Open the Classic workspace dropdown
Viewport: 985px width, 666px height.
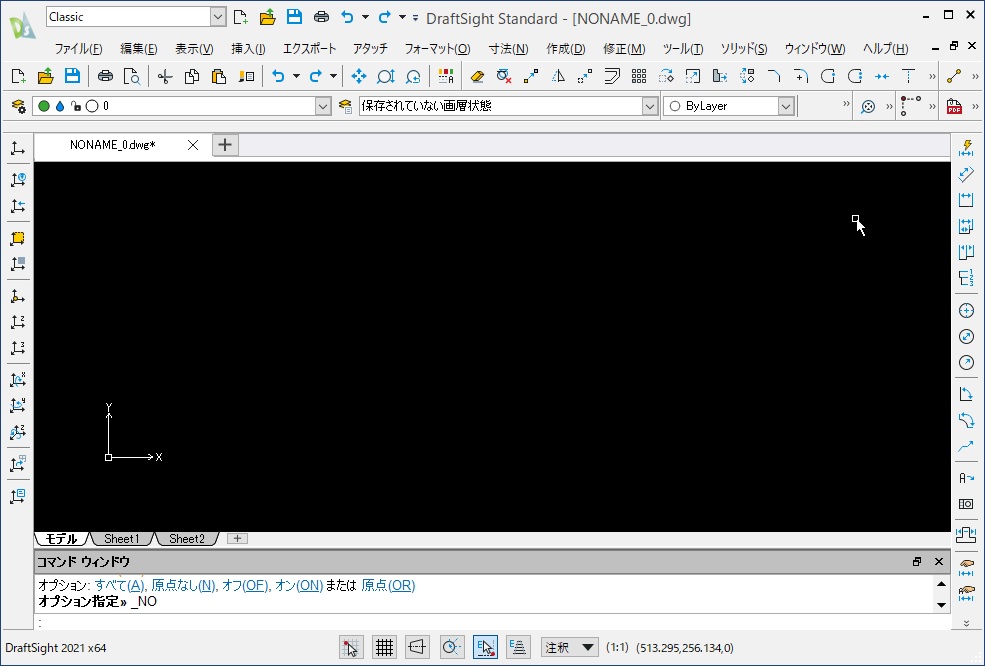point(218,17)
